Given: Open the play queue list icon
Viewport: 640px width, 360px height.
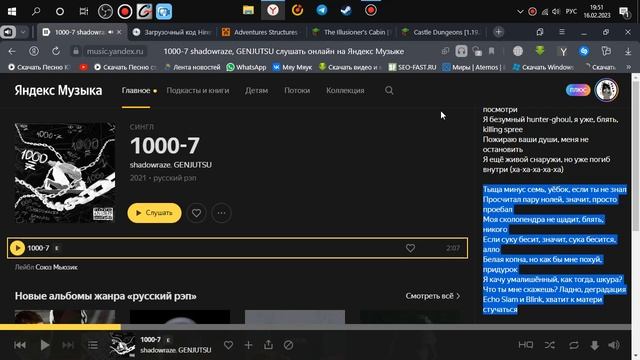Looking at the screenshot, I should (x=93, y=345).
